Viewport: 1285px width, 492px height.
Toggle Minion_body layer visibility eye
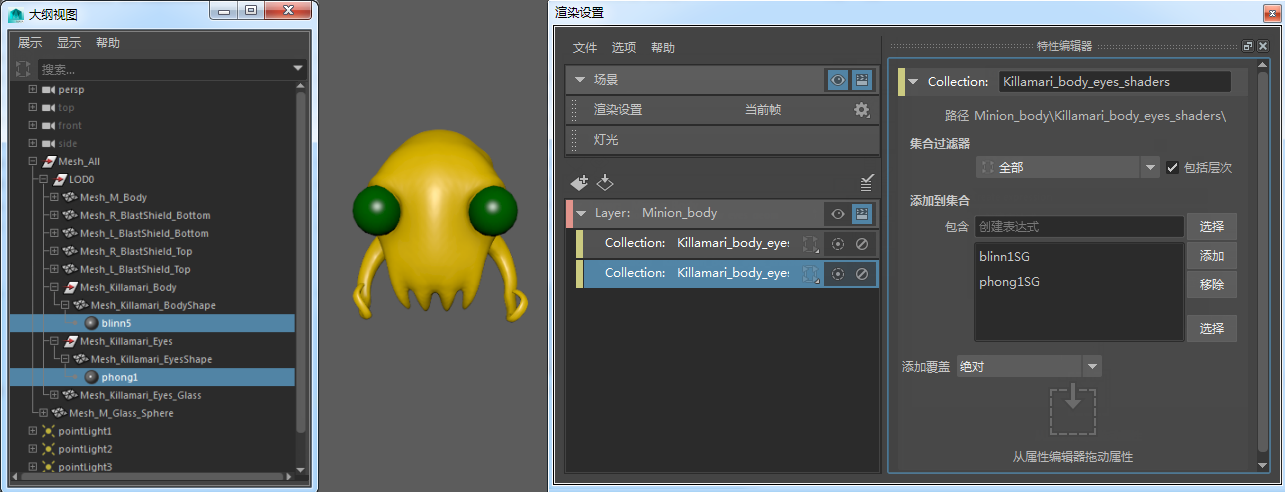click(x=838, y=213)
